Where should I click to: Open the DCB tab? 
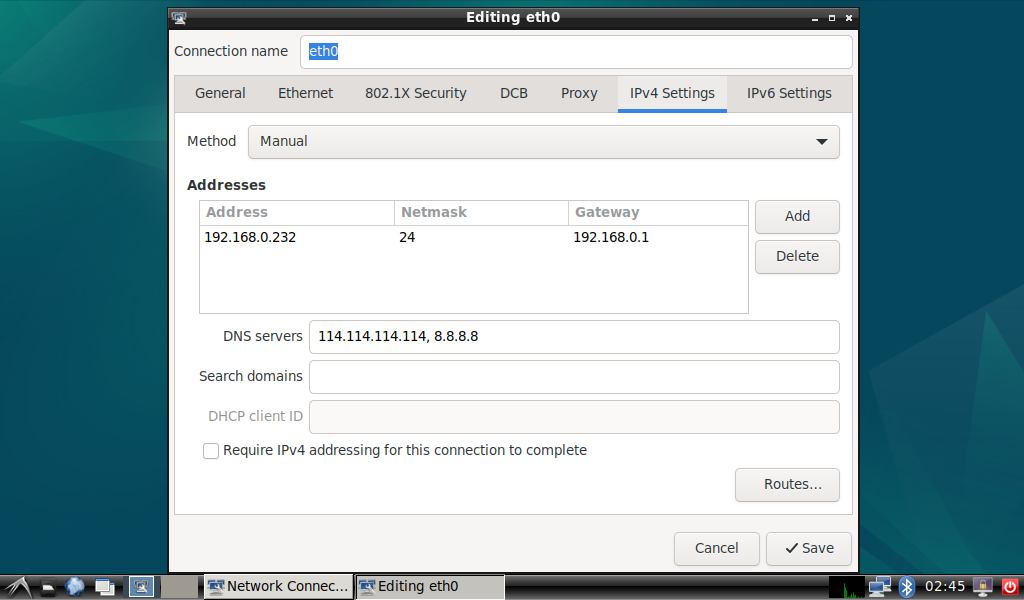click(514, 93)
